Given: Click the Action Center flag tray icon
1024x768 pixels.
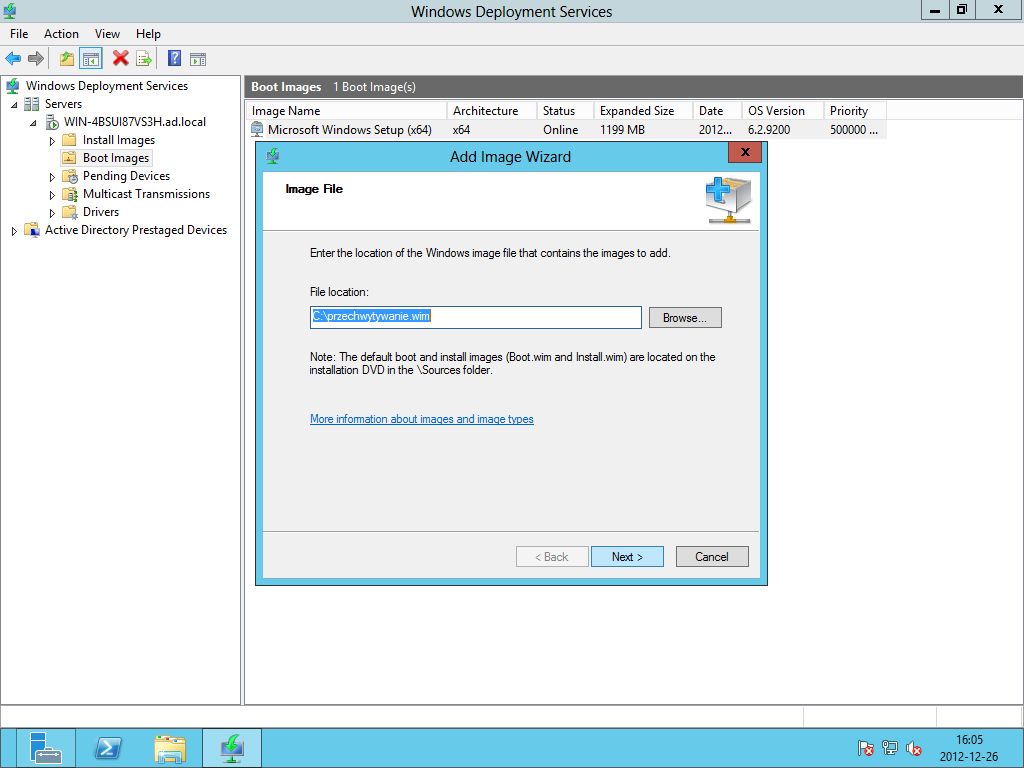Looking at the screenshot, I should coord(865,748).
